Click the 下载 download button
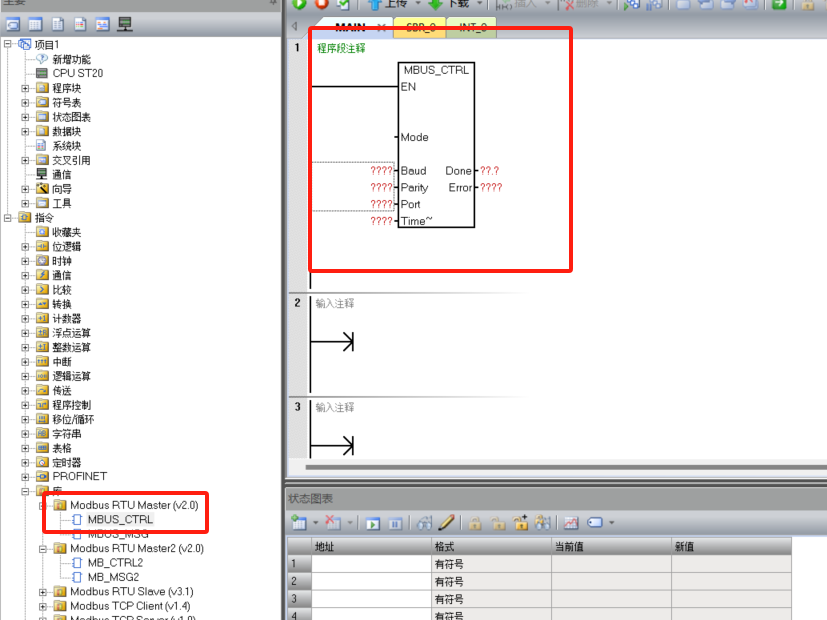Screen dimensions: 827x620 450,5
